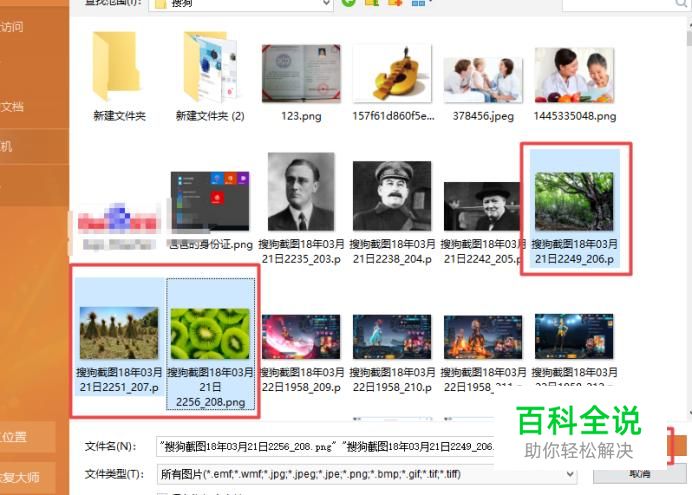Click the kiwi slices image 2256_208.png
Image resolution: width=692 pixels, height=495 pixels.
[210, 334]
